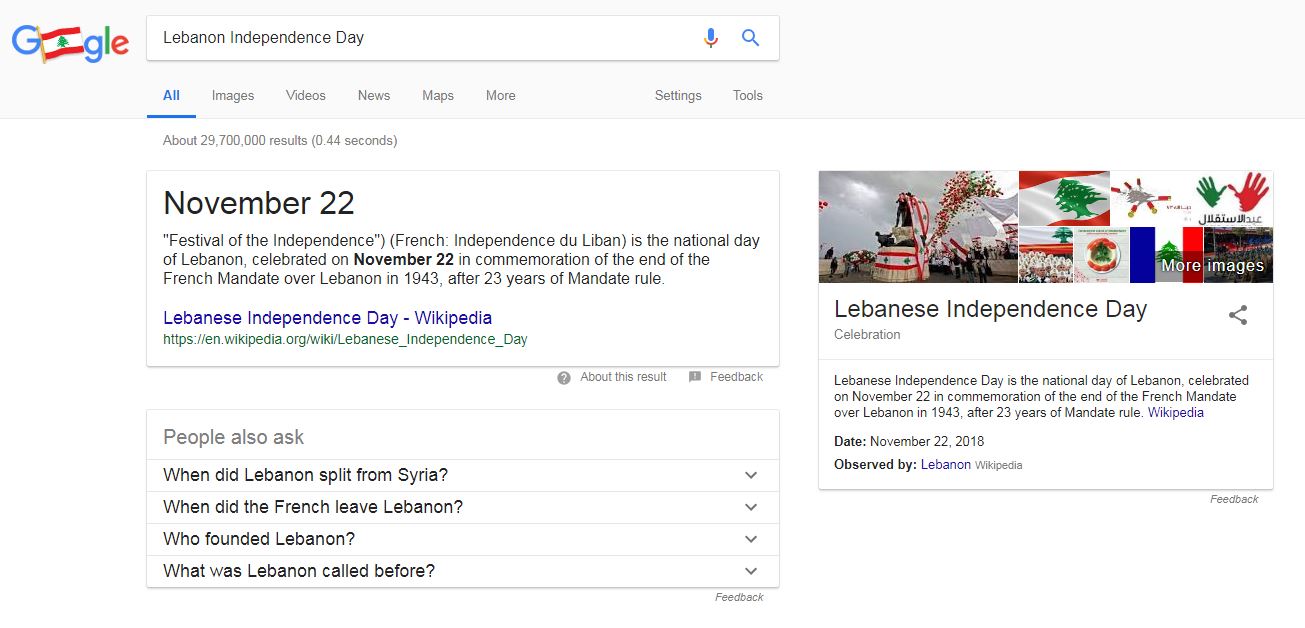This screenshot has height=628, width=1305.
Task: Click the en.wikipedia.org green URL
Action: (x=345, y=339)
